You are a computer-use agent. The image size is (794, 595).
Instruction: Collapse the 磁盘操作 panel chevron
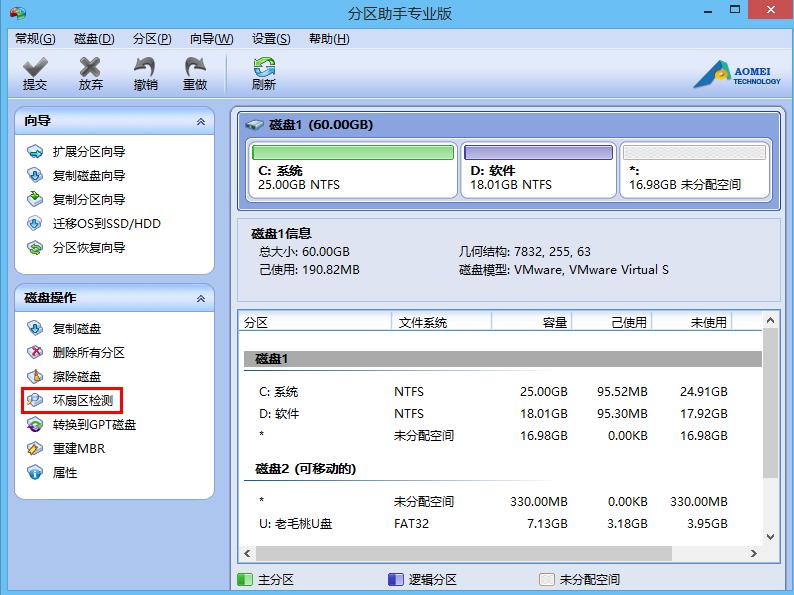(x=201, y=298)
